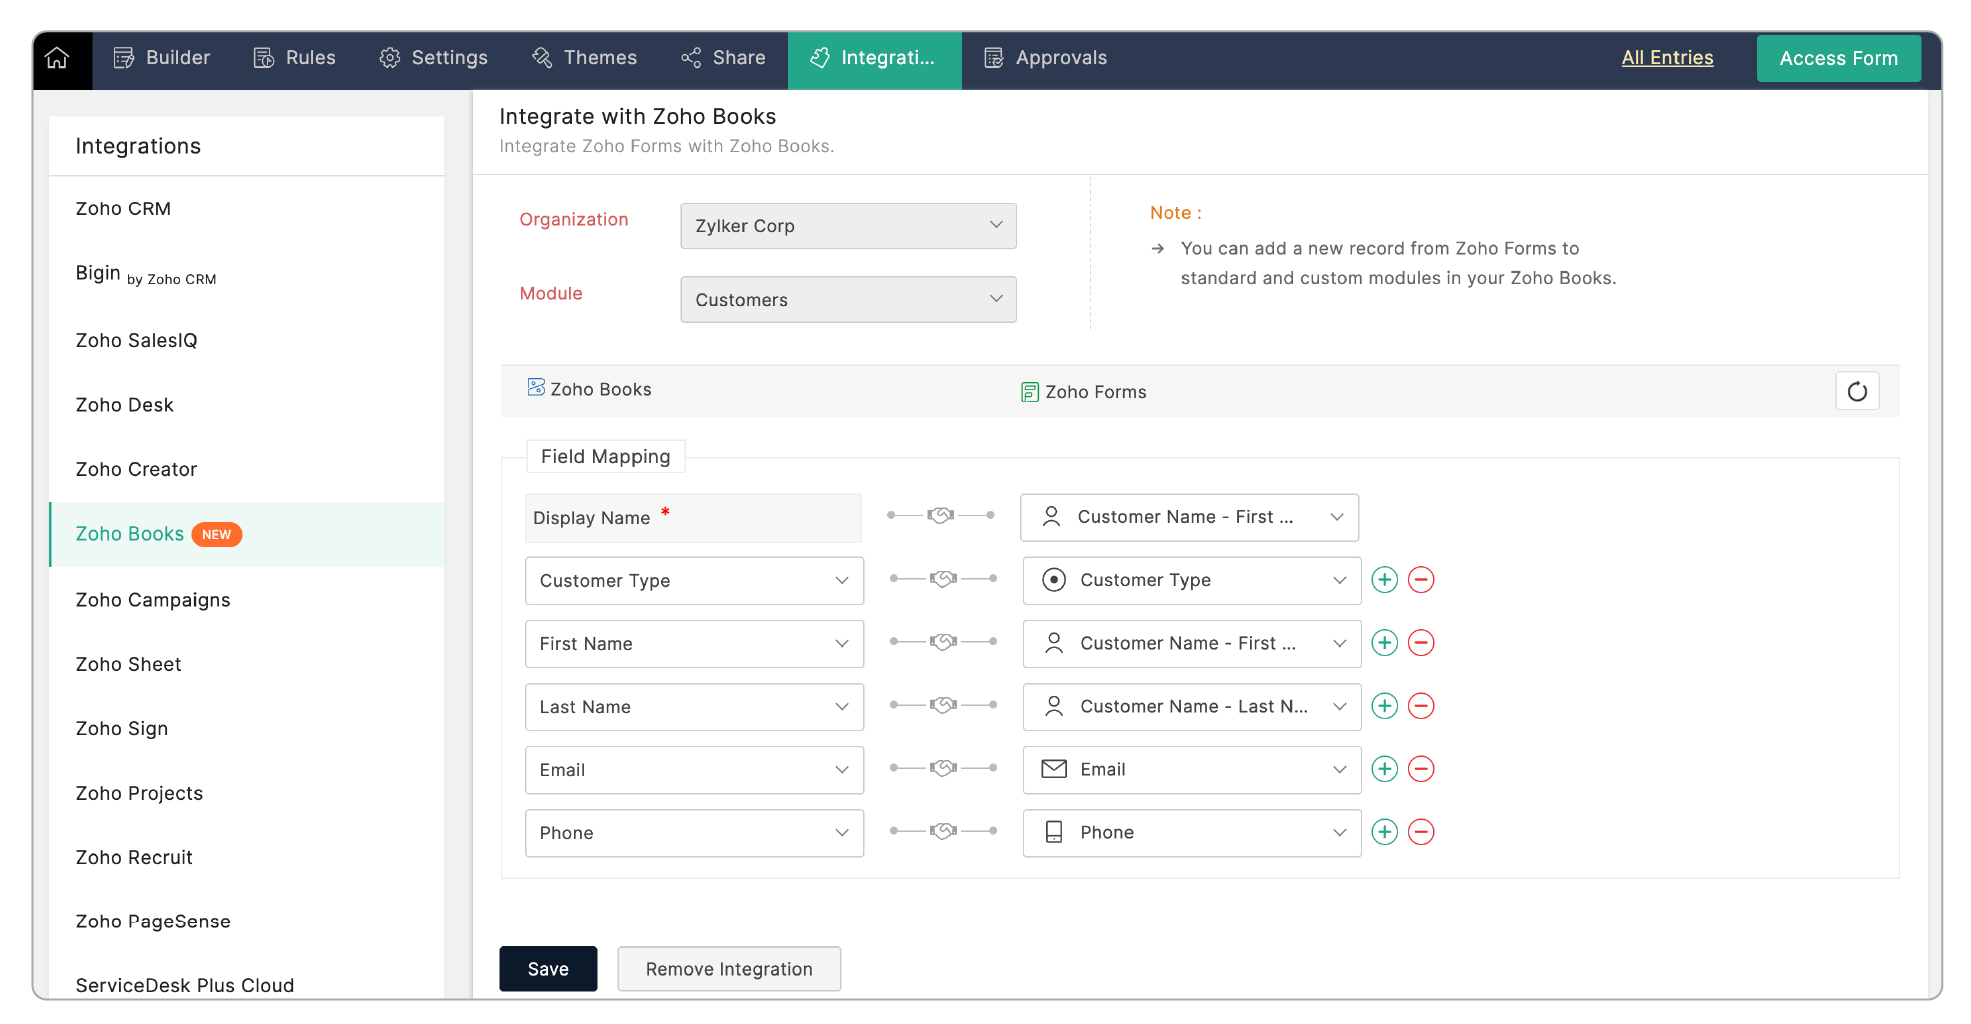1971x1024 pixels.
Task: Go to the home icon
Action: pos(58,58)
